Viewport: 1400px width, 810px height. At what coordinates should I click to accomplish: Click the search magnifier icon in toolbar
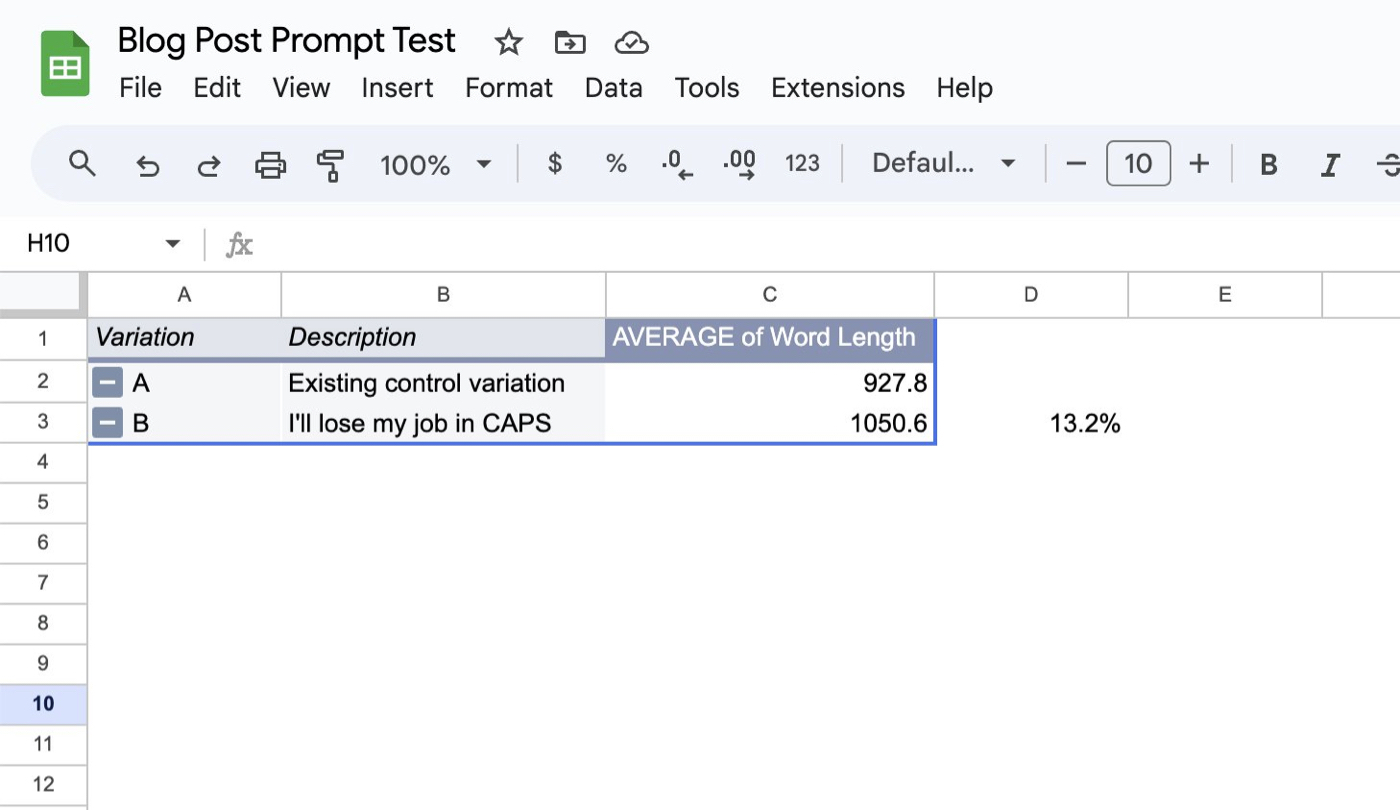click(82, 164)
